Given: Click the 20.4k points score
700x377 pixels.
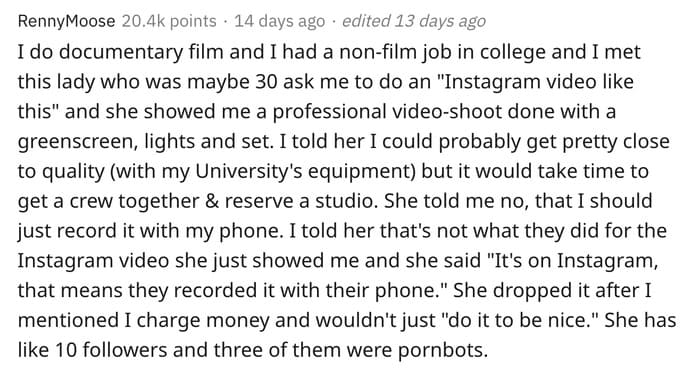Looking at the screenshot, I should pos(169,21).
